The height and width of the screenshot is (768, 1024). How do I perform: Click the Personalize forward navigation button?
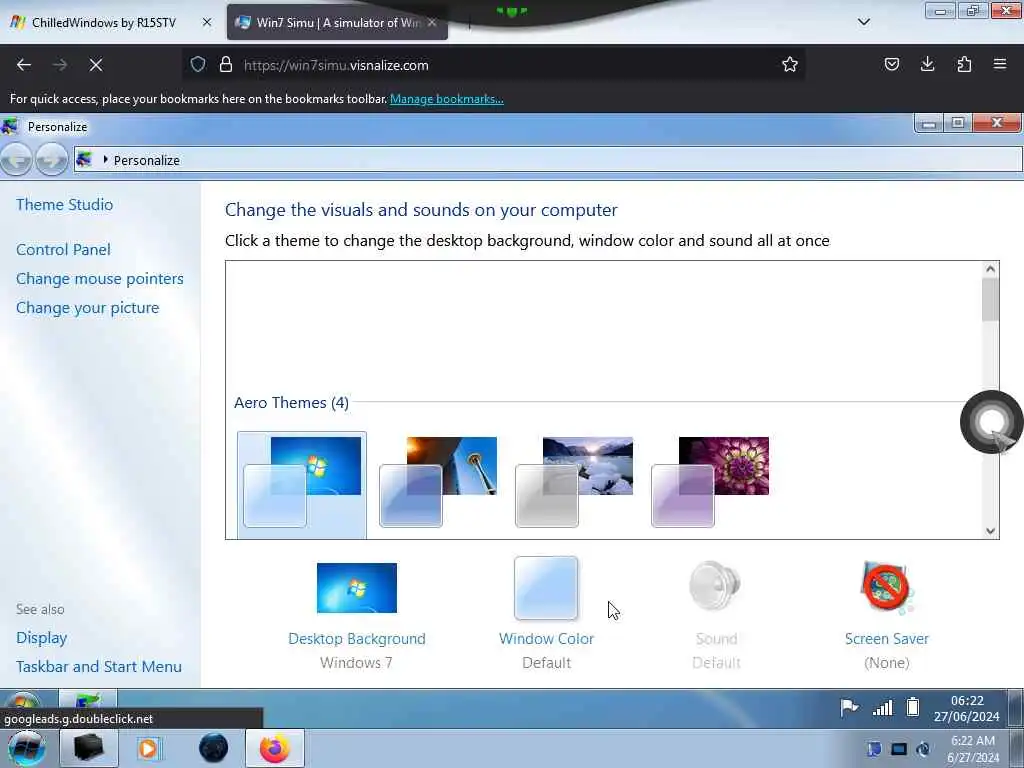[x=52, y=159]
